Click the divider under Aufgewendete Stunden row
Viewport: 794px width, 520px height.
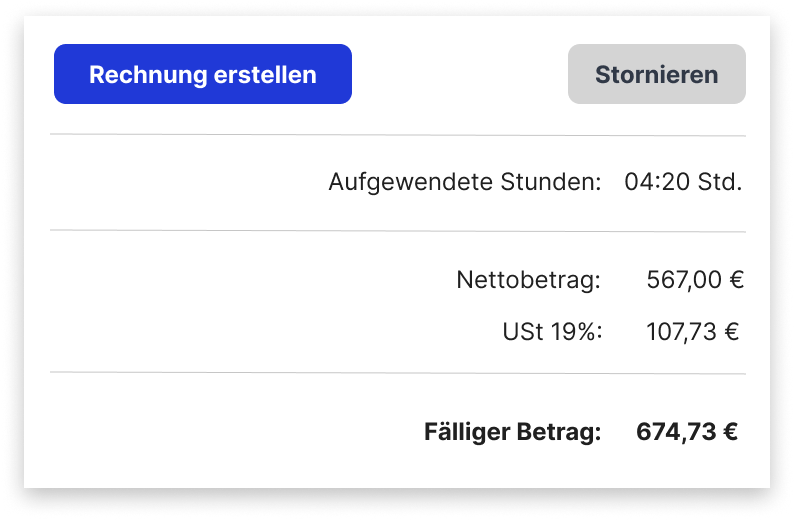pos(398,231)
